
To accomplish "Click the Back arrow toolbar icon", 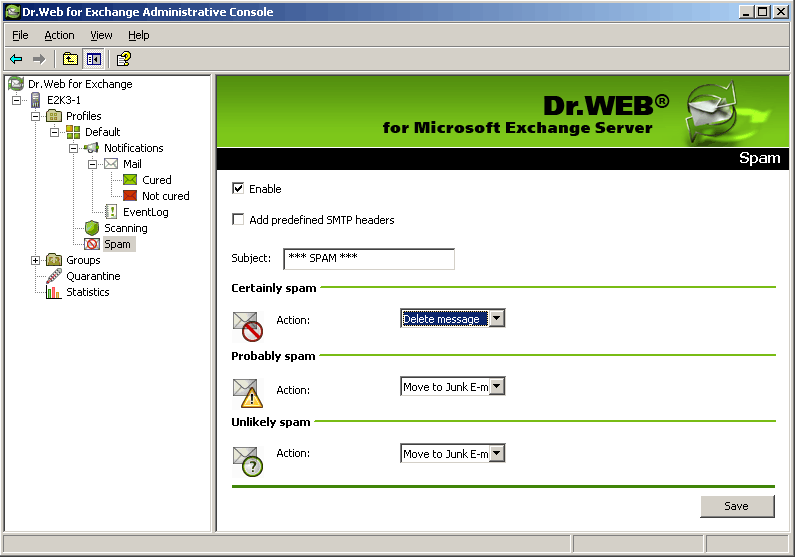I will pyautogui.click(x=16, y=59).
